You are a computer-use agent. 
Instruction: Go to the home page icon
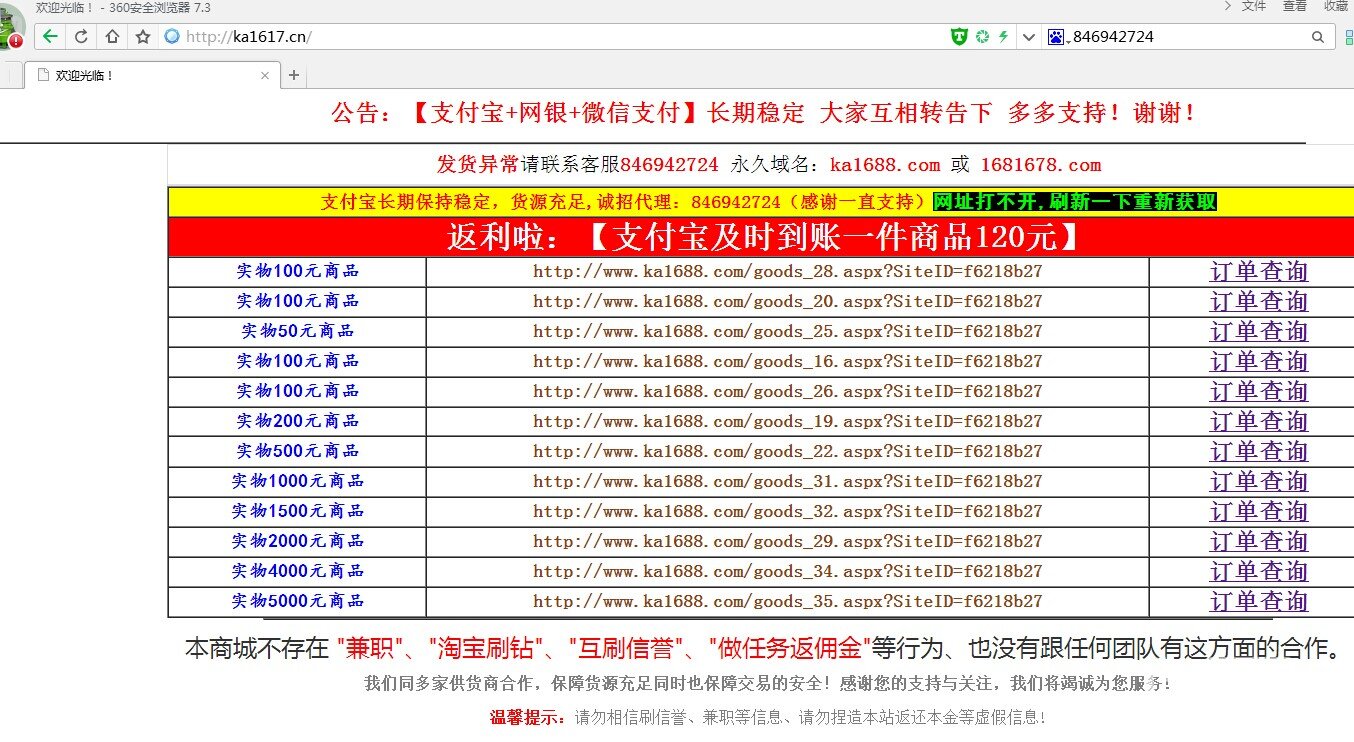coord(112,37)
